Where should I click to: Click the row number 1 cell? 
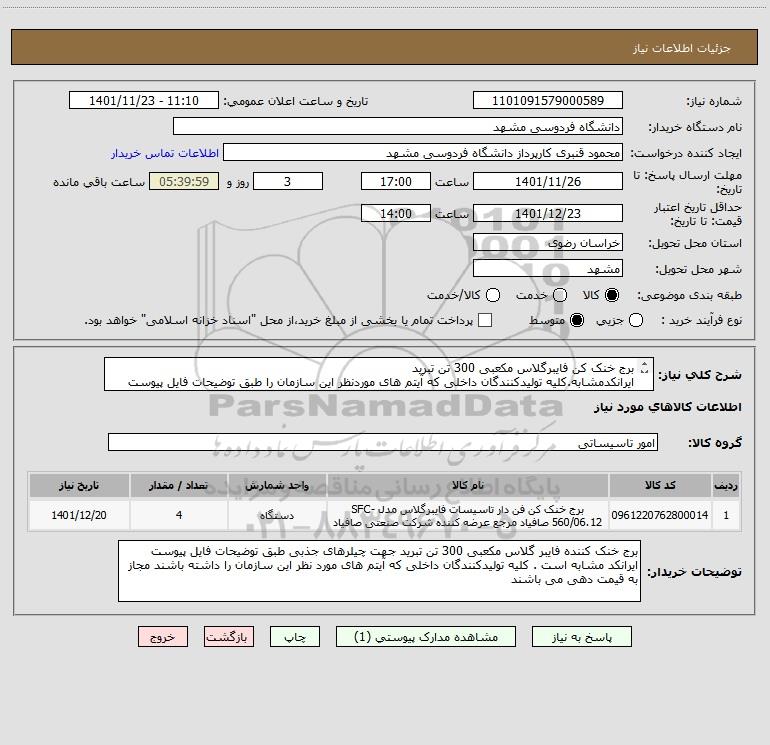726,515
